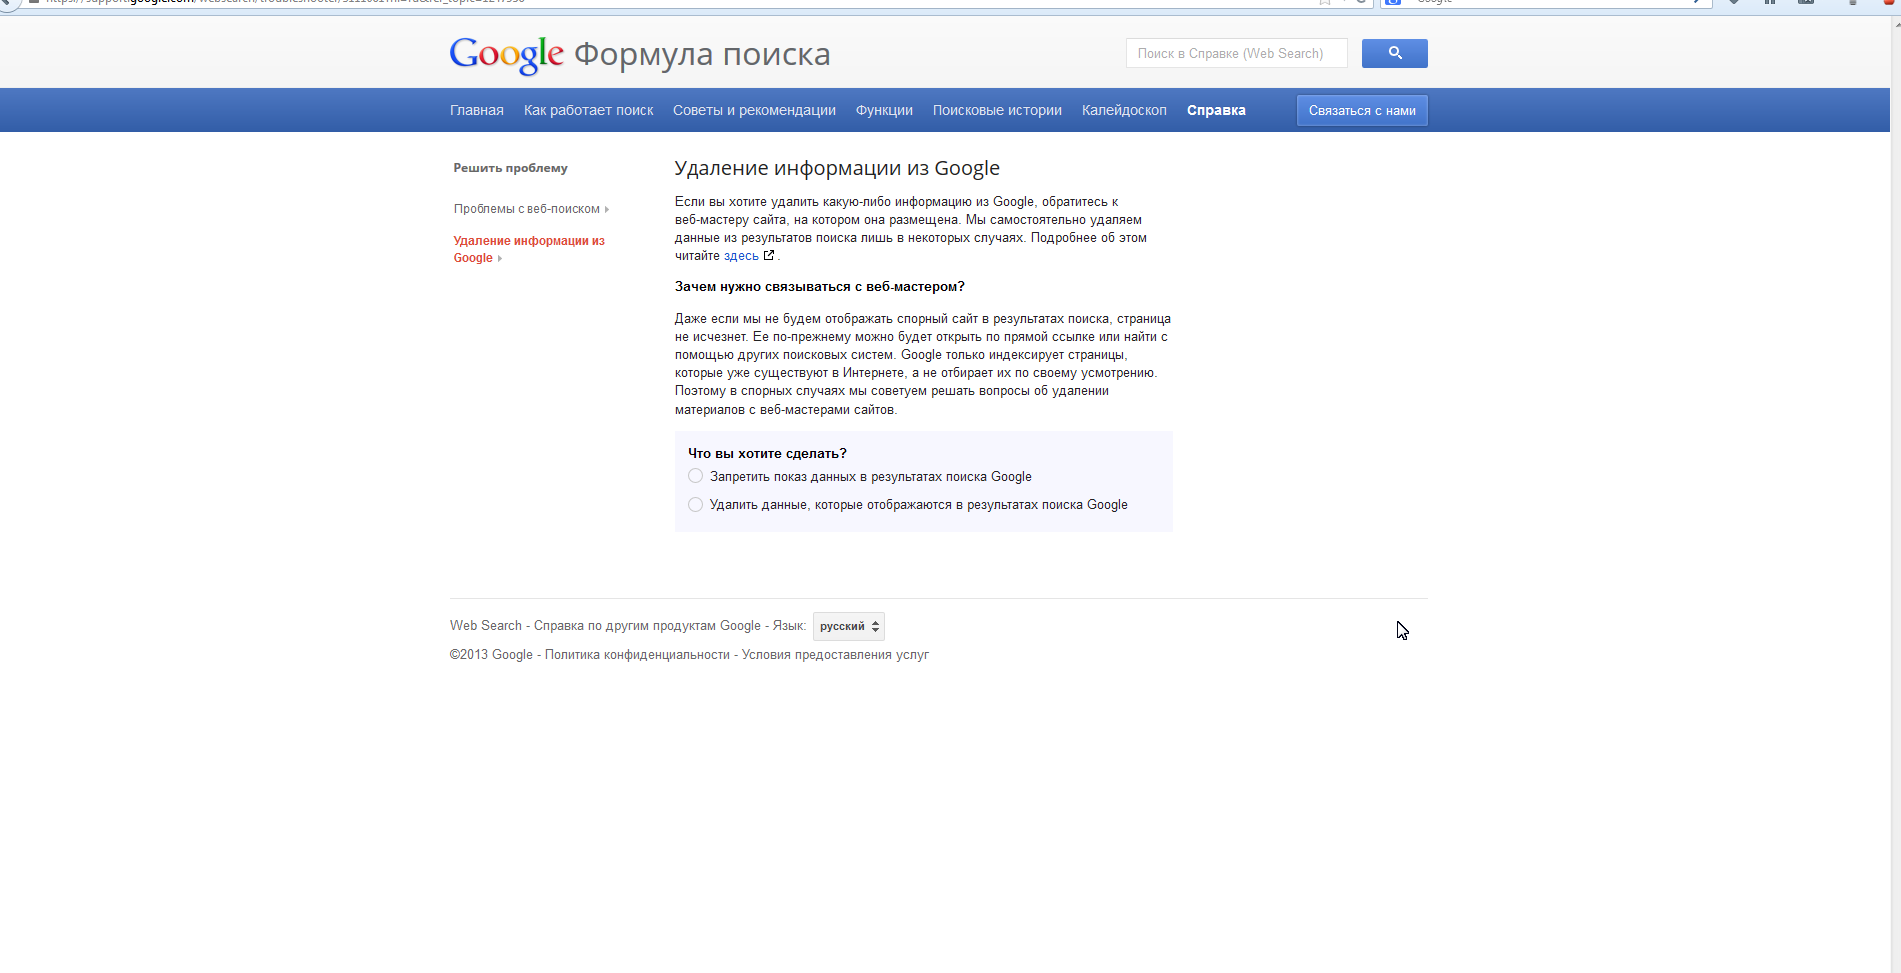Image resolution: width=1901 pixels, height=973 pixels.
Task: Click the «Формула поиска» header title
Action: pos(702,54)
